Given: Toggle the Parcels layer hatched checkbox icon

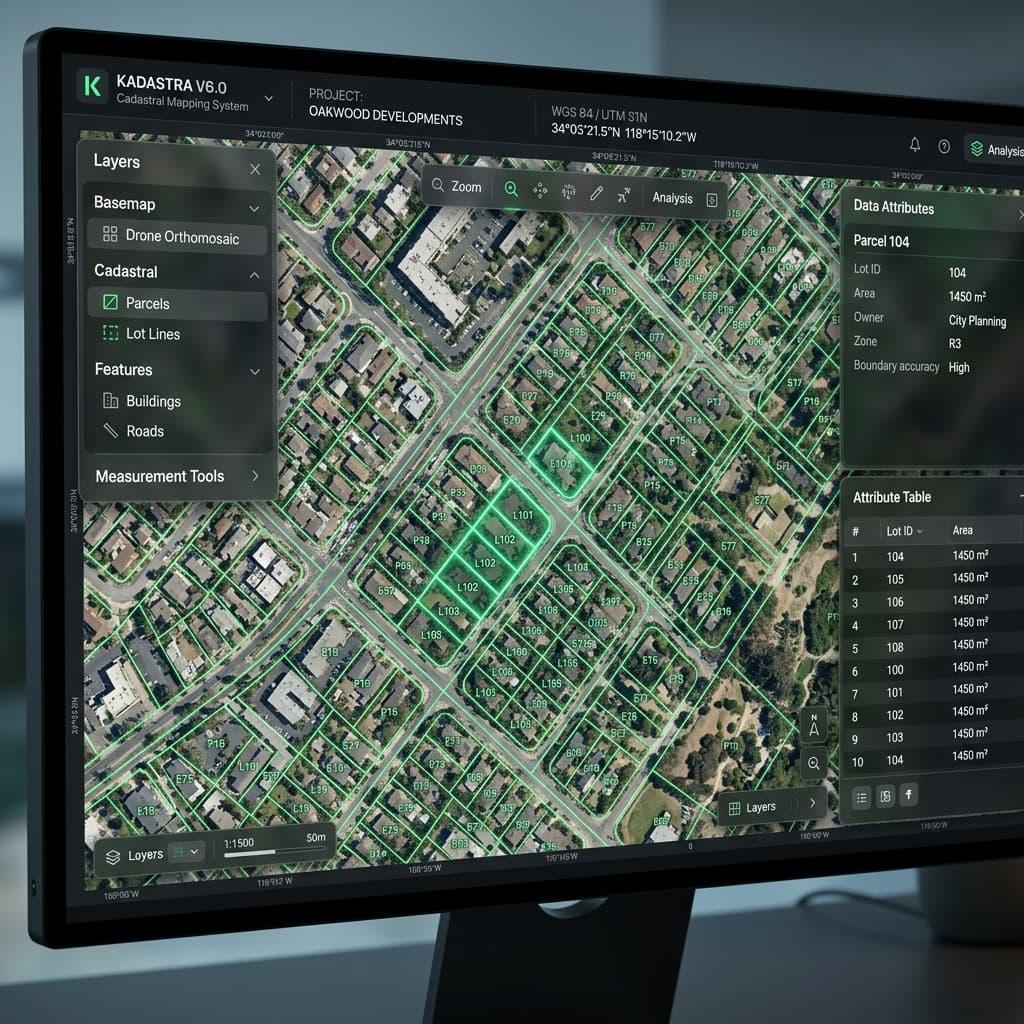Looking at the screenshot, I should point(110,302).
